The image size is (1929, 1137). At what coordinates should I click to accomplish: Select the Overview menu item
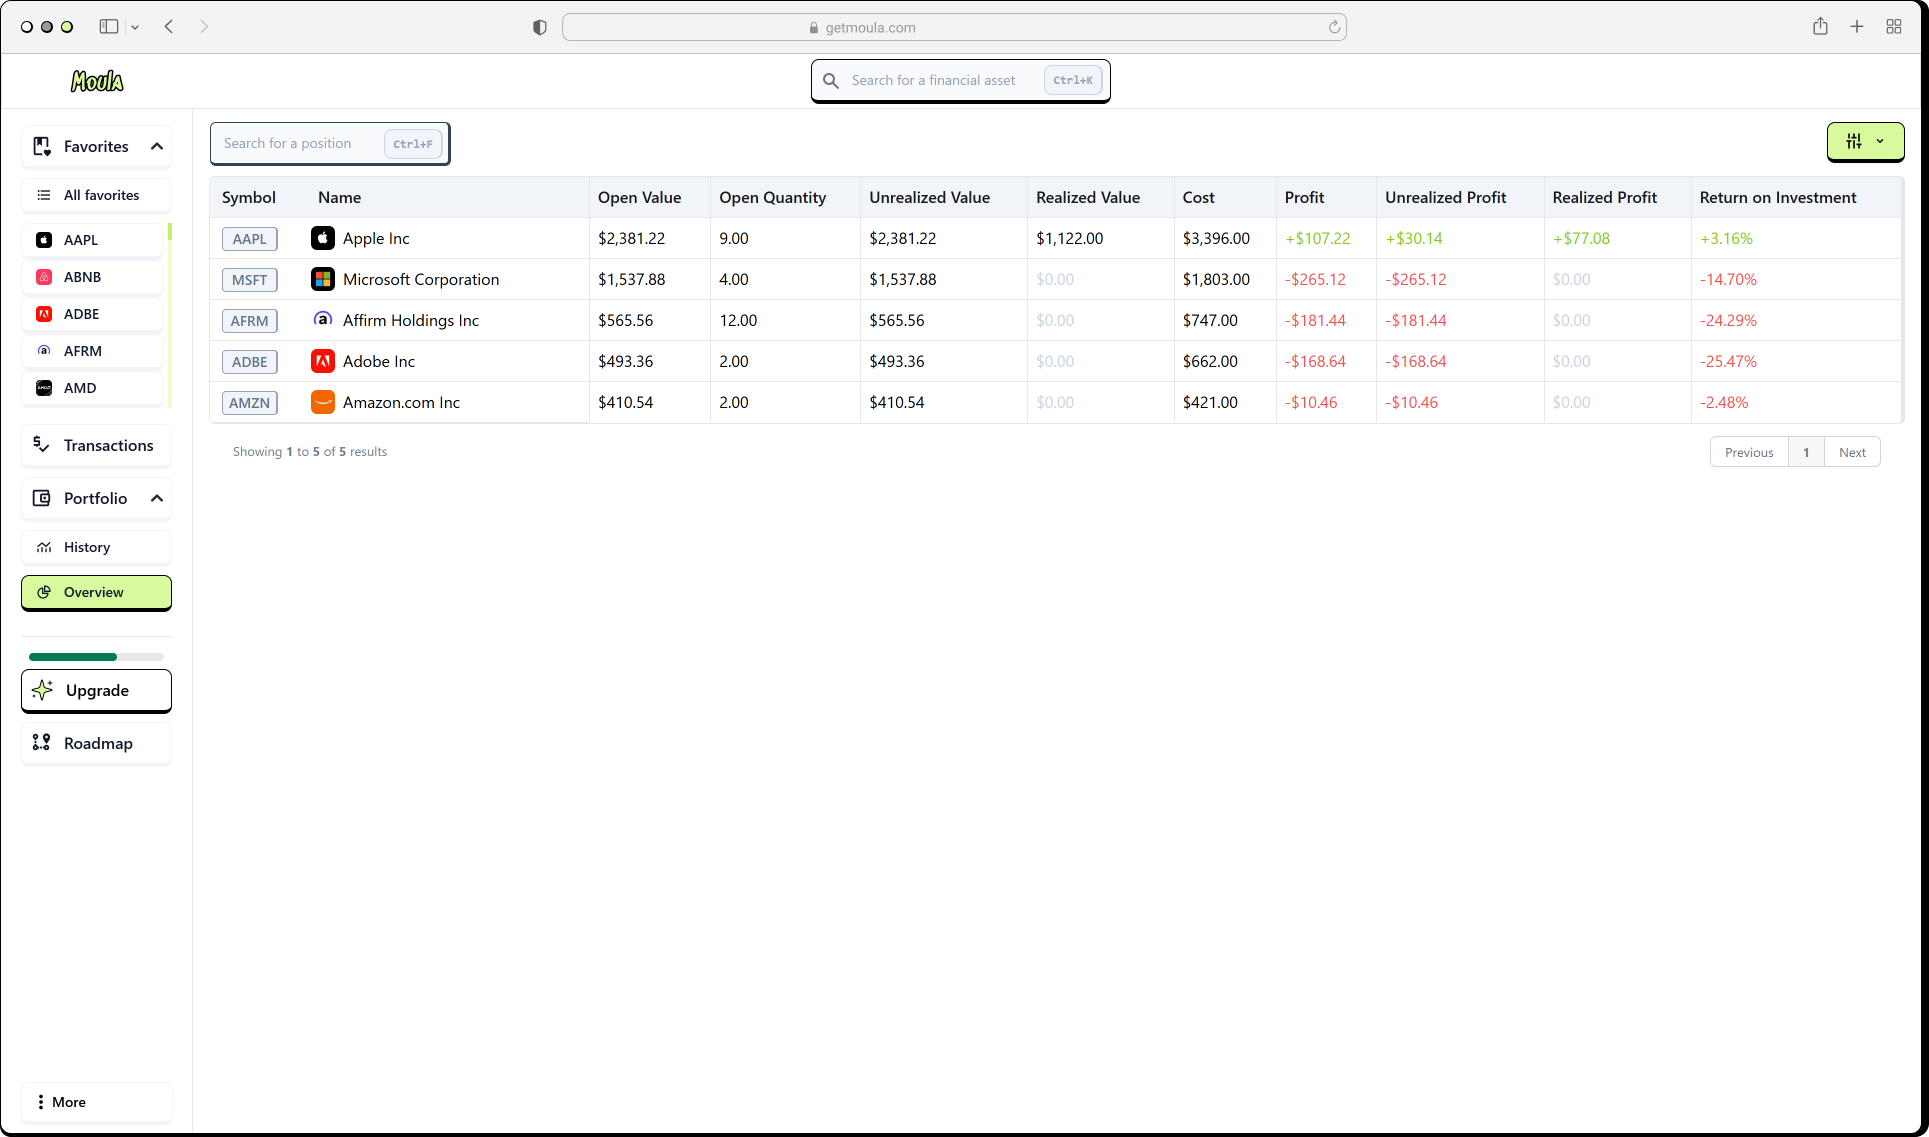tap(96, 592)
